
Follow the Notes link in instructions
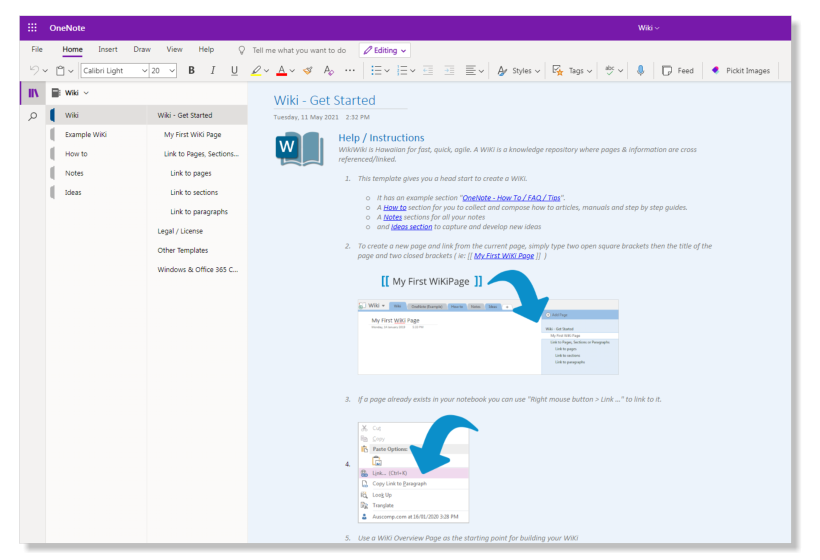pos(392,217)
